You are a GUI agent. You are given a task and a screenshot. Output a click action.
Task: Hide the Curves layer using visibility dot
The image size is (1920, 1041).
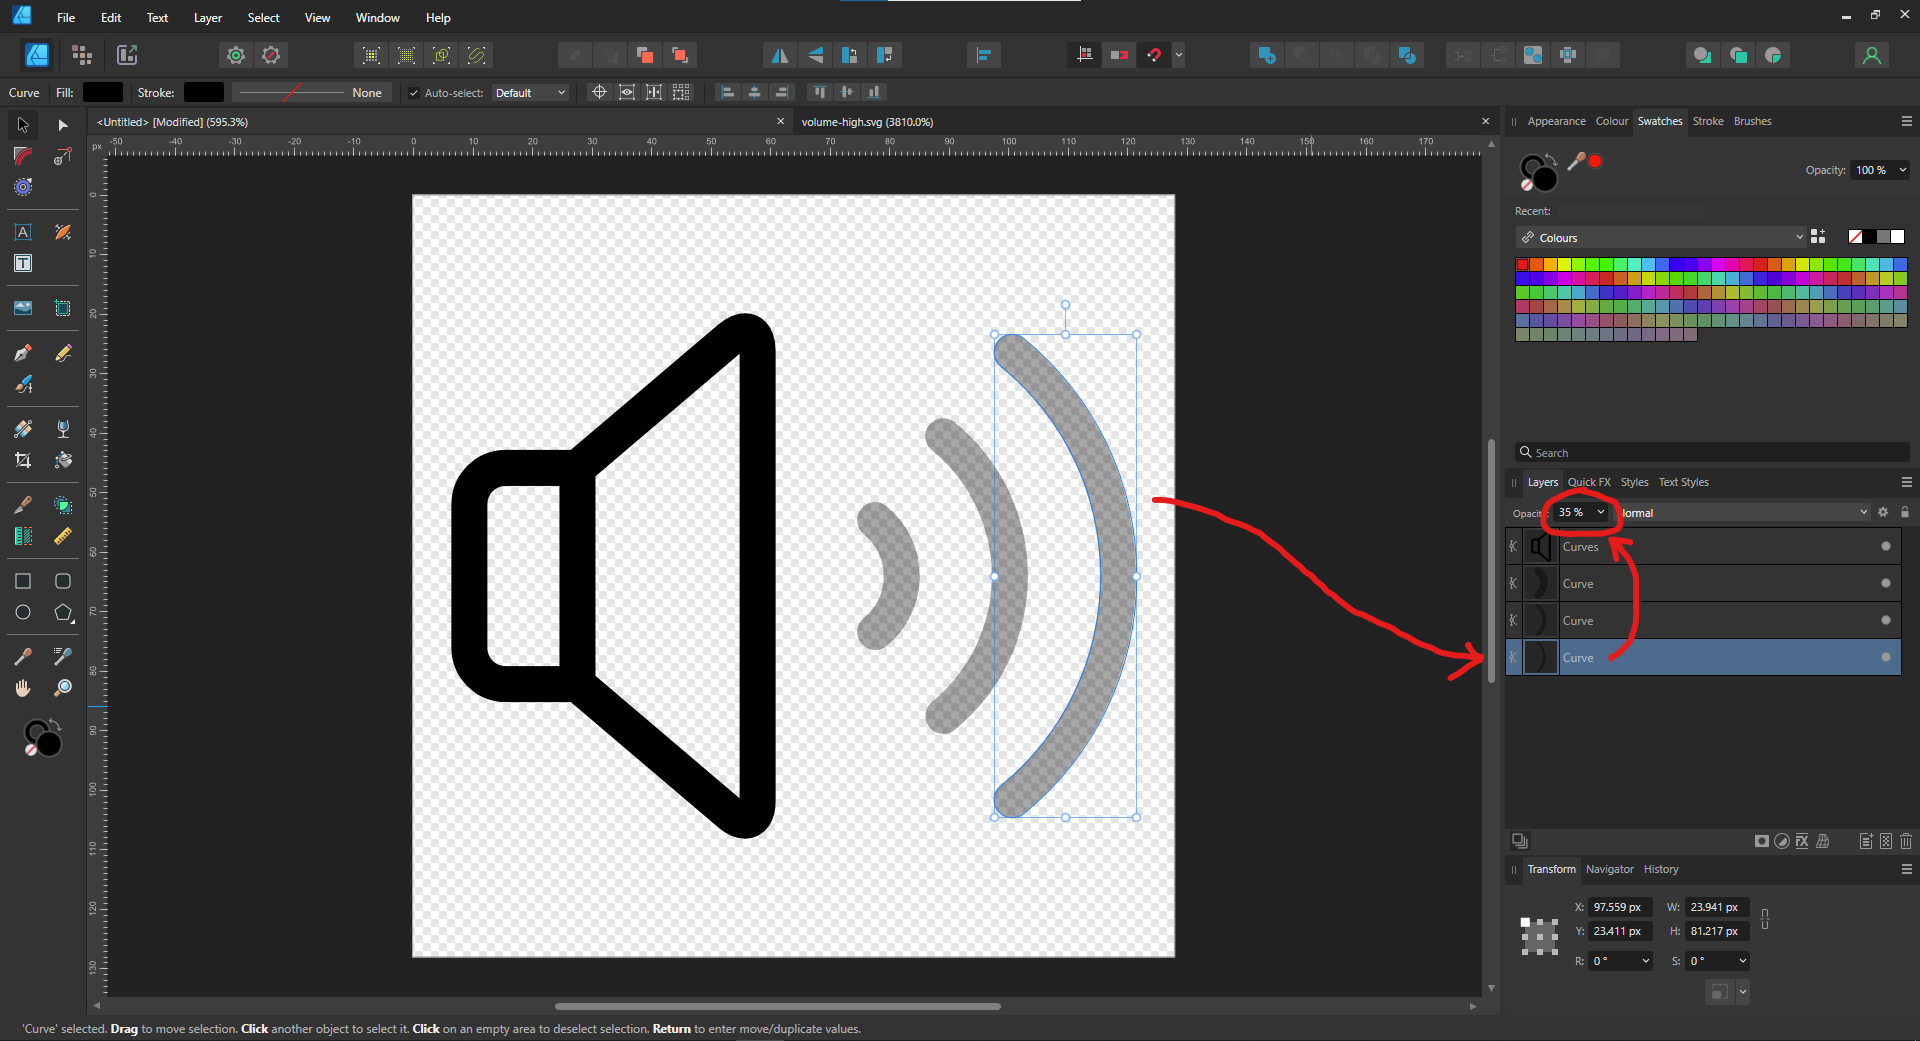coord(1886,547)
